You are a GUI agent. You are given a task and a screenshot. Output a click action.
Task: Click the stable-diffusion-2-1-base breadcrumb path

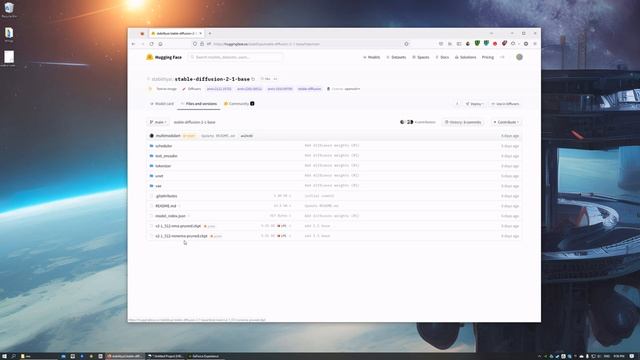(x=194, y=122)
